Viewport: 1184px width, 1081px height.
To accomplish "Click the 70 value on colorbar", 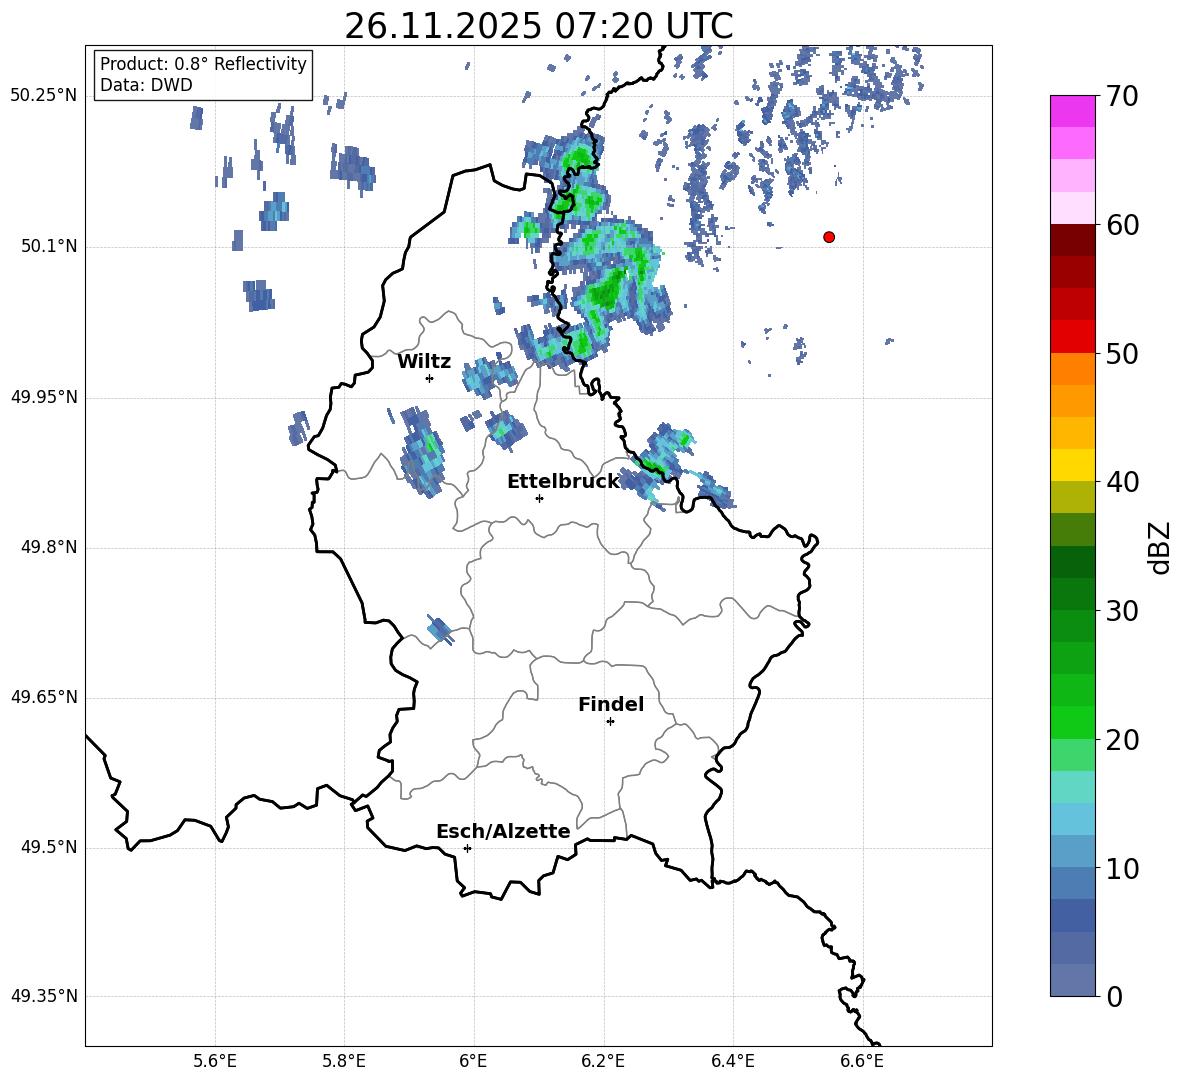I will point(1121,97).
